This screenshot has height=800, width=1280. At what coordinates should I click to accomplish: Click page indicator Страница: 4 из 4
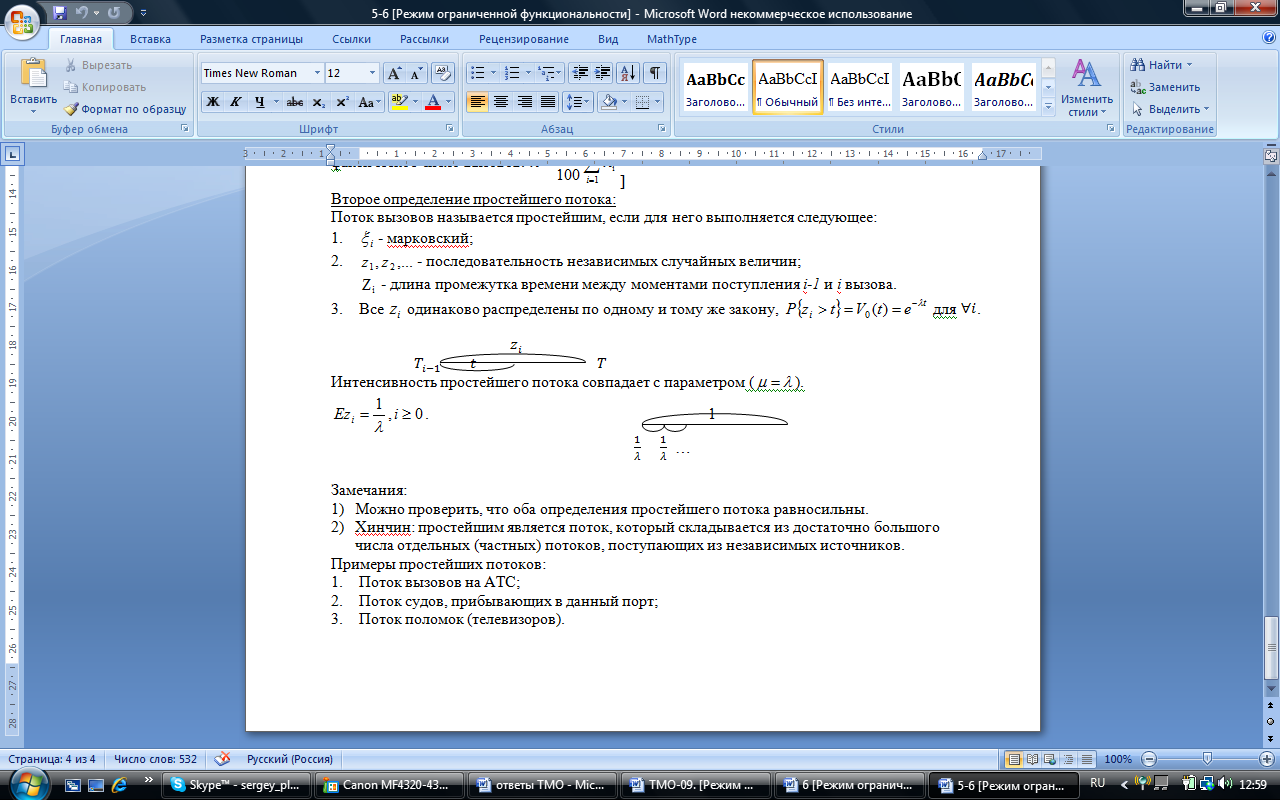52,759
